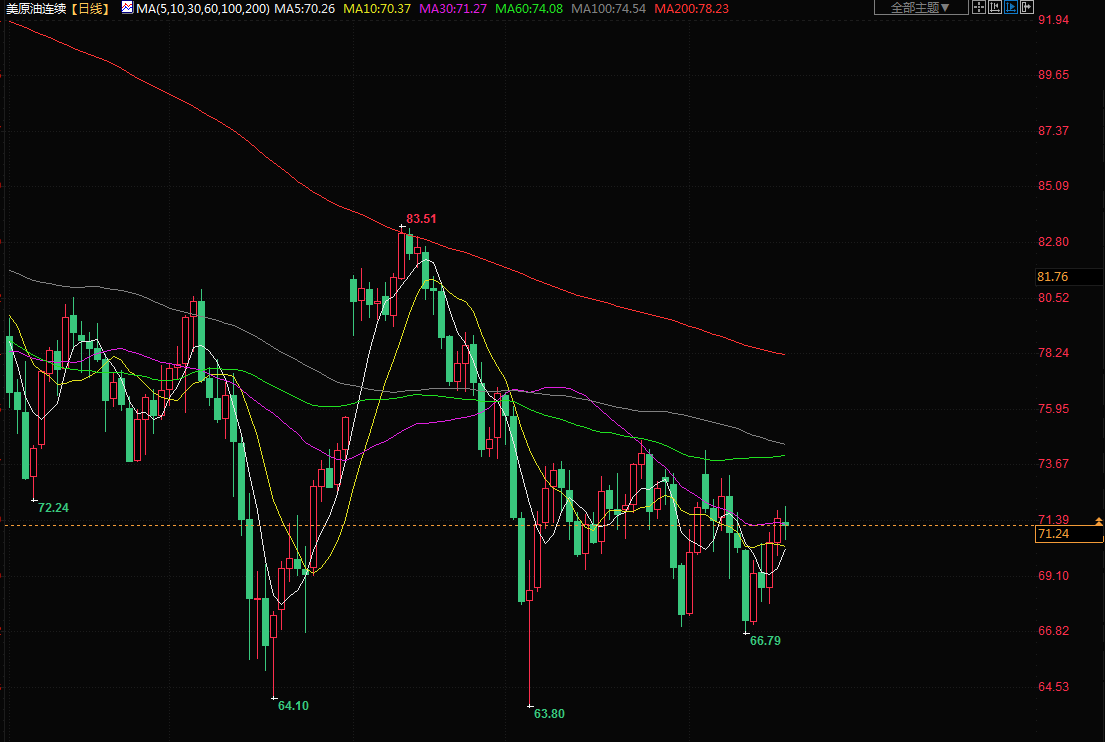Click the rightmost top toolbar icon

(x=1027, y=8)
